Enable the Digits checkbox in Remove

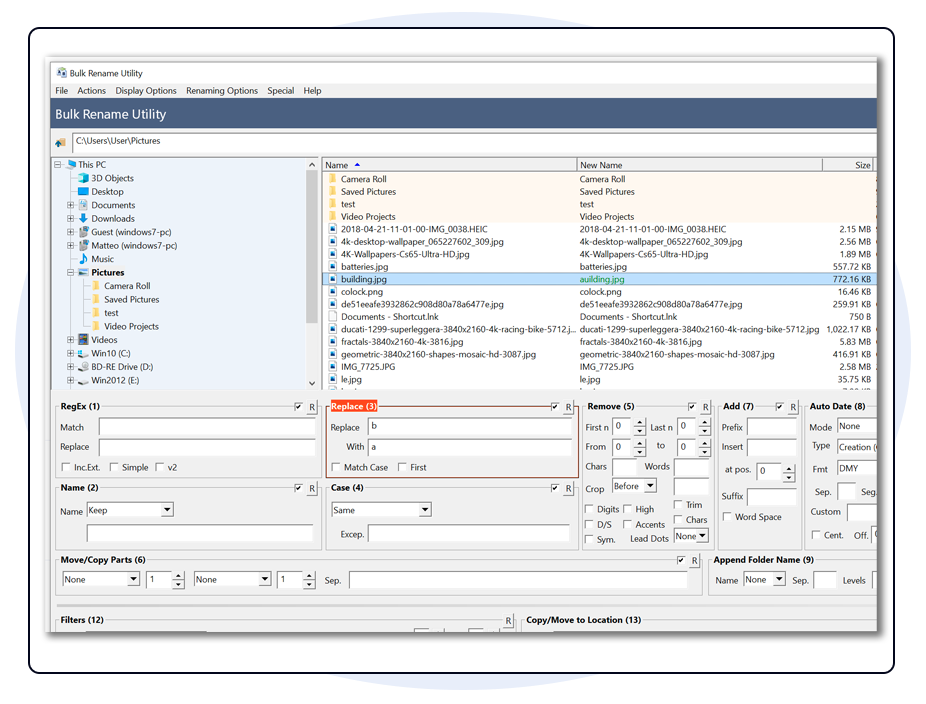pyautogui.click(x=589, y=509)
